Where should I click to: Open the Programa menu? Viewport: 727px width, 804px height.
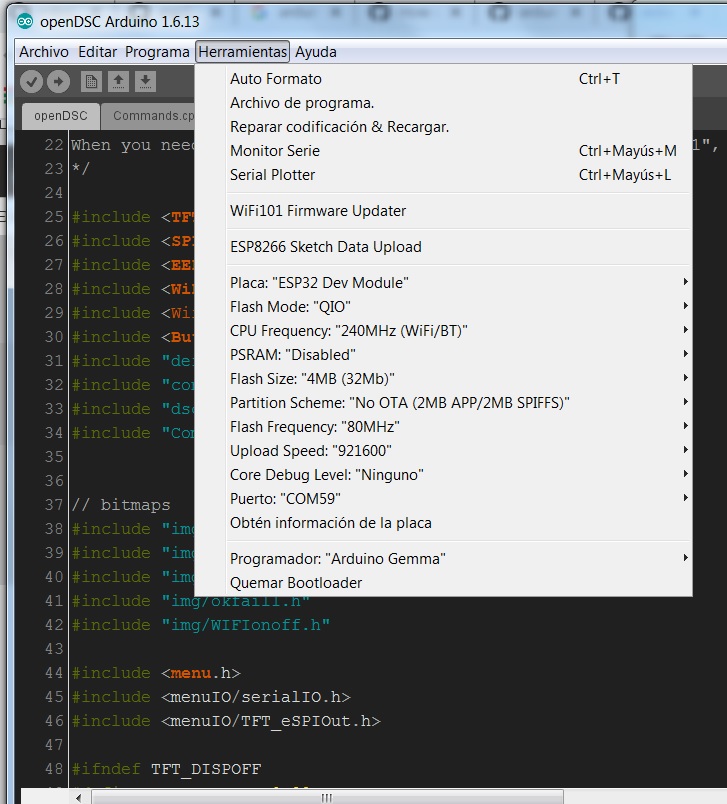157,52
